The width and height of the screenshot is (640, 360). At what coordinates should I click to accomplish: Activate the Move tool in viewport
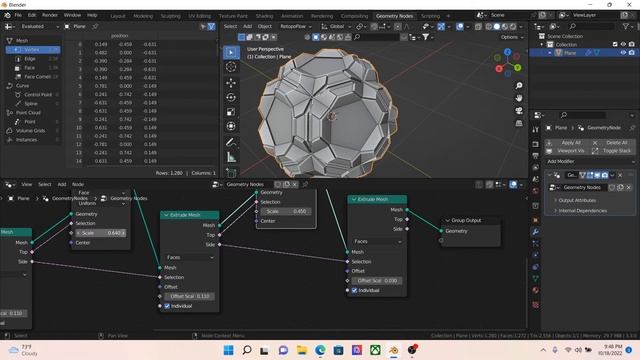[231, 83]
